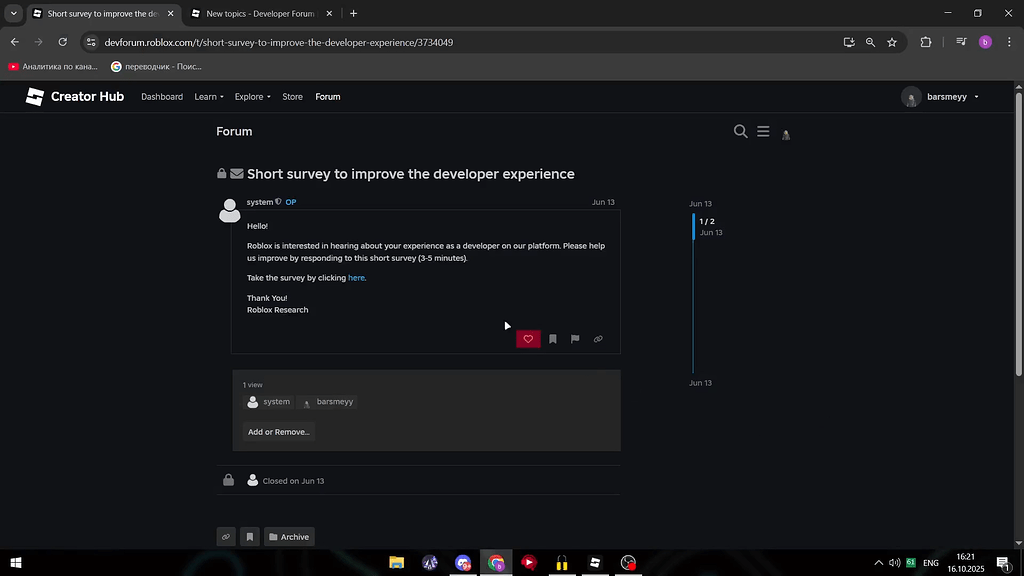Image resolution: width=1024 pixels, height=576 pixels.
Task: Expand the Learn dropdown menu
Action: [x=209, y=97]
